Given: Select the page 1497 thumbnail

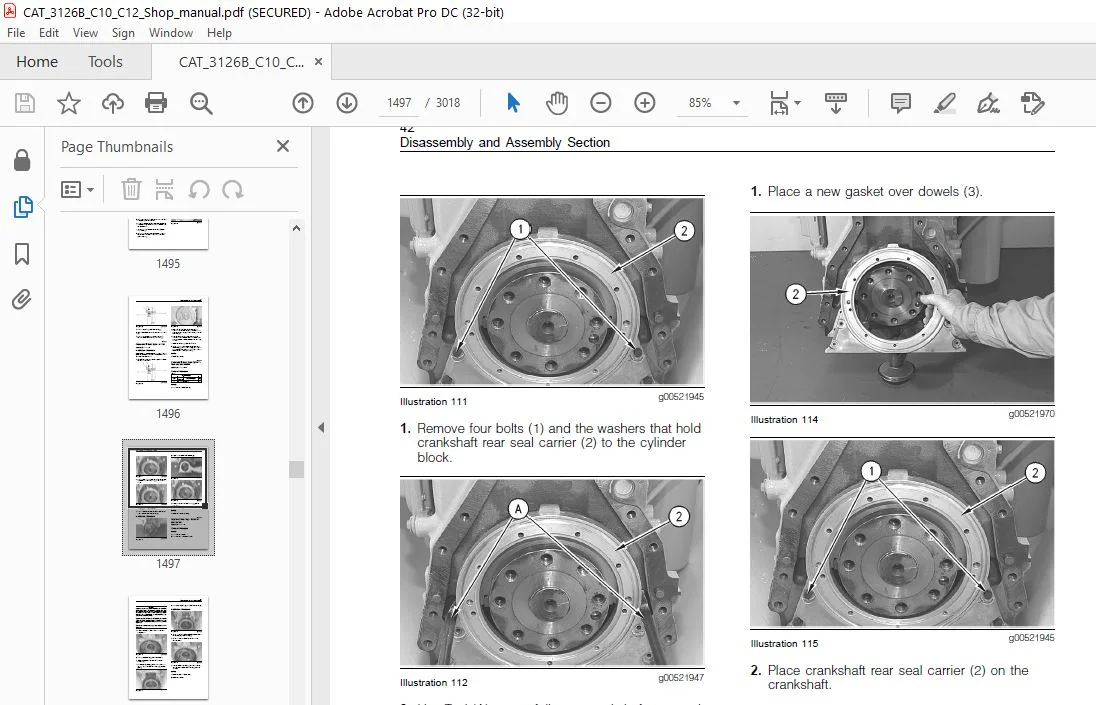Looking at the screenshot, I should coord(168,497).
